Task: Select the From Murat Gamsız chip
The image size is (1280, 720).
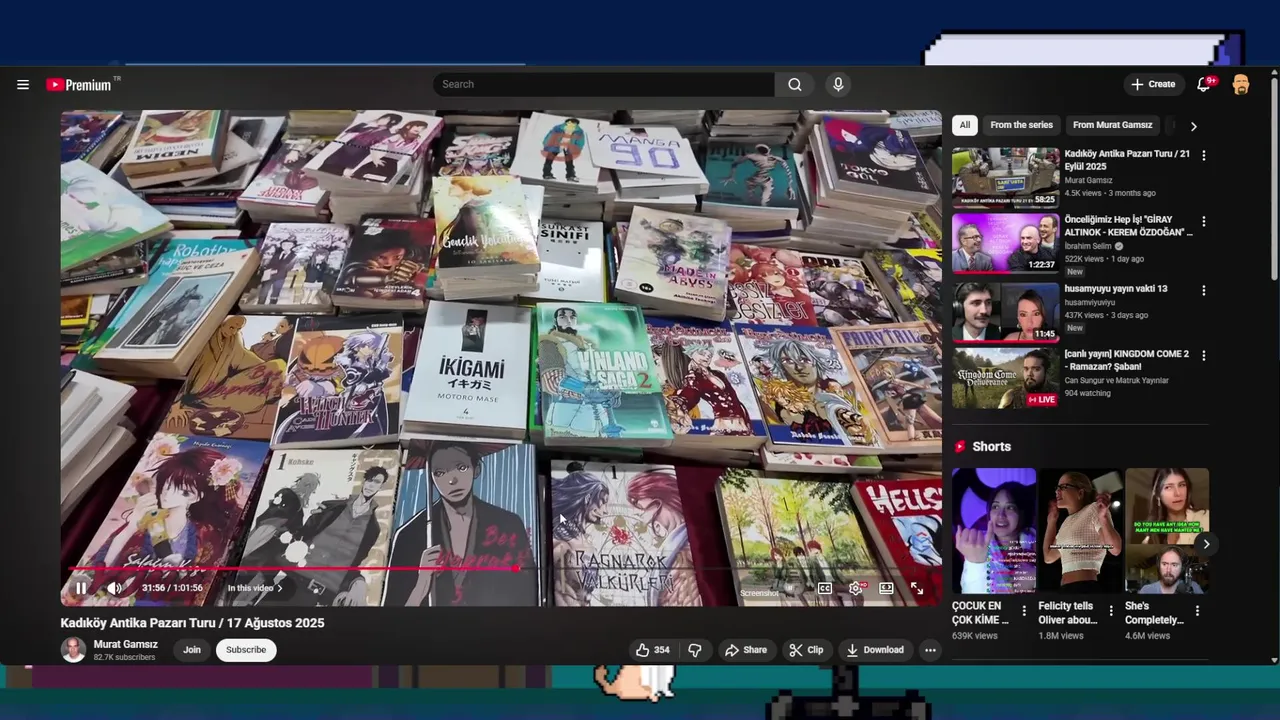Action: click(x=1112, y=125)
